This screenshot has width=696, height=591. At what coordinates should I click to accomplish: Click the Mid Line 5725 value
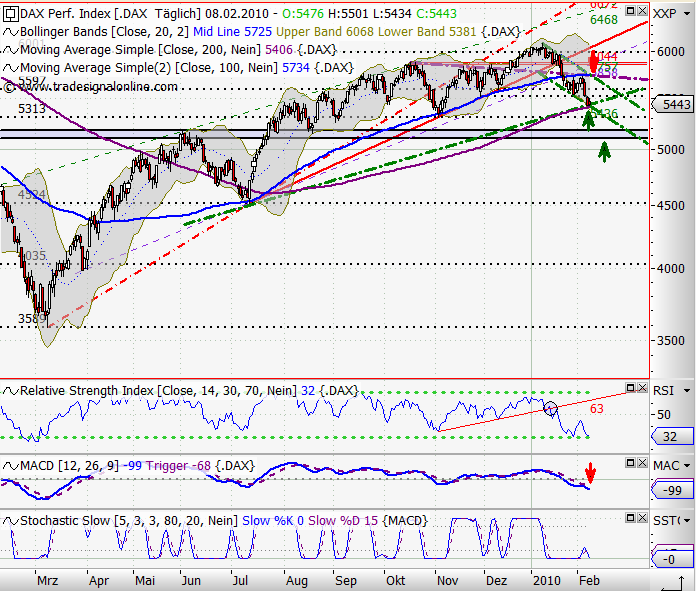232,32
